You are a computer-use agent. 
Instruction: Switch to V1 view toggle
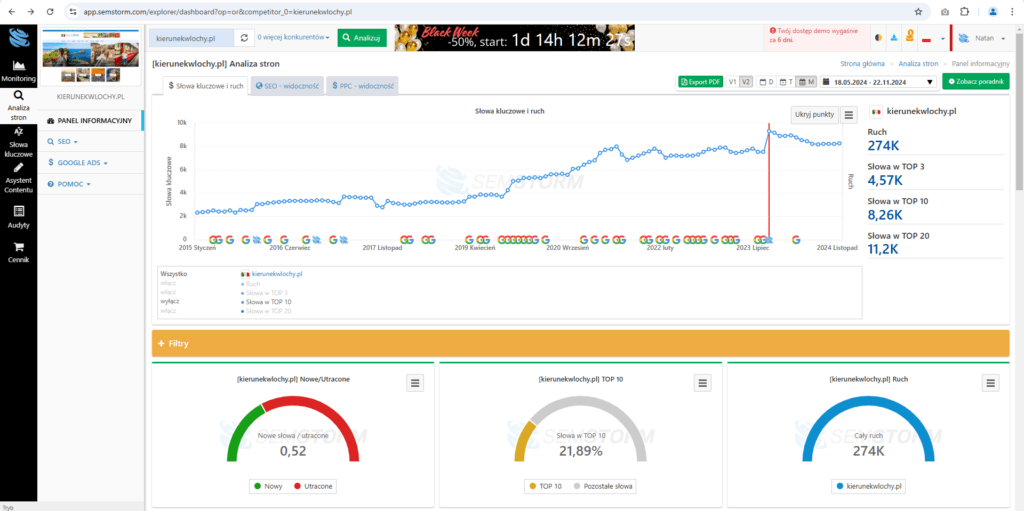[732, 82]
